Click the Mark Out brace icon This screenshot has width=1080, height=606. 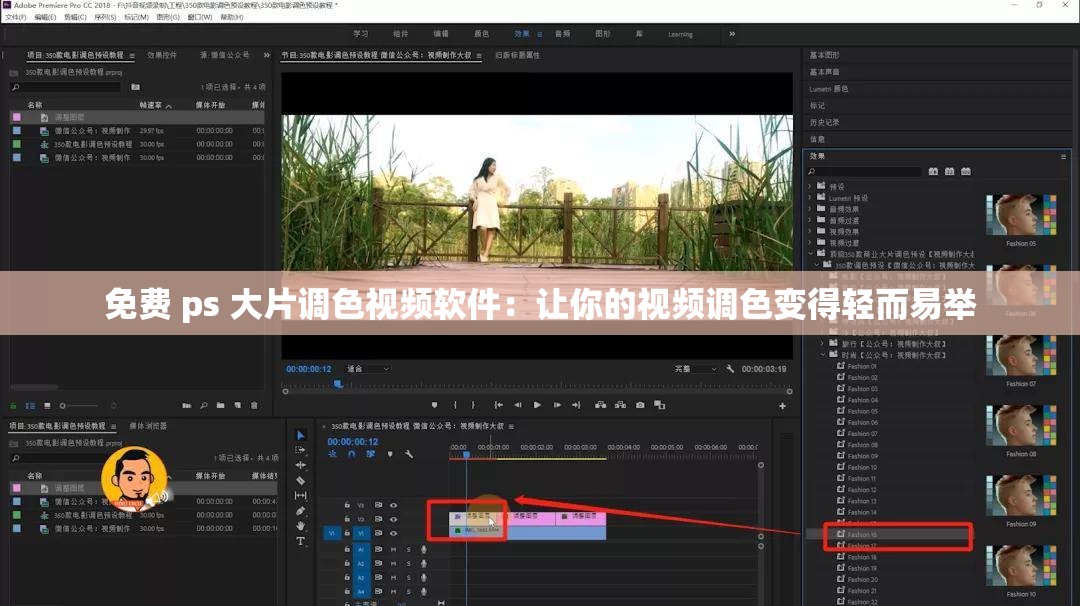(x=472, y=405)
